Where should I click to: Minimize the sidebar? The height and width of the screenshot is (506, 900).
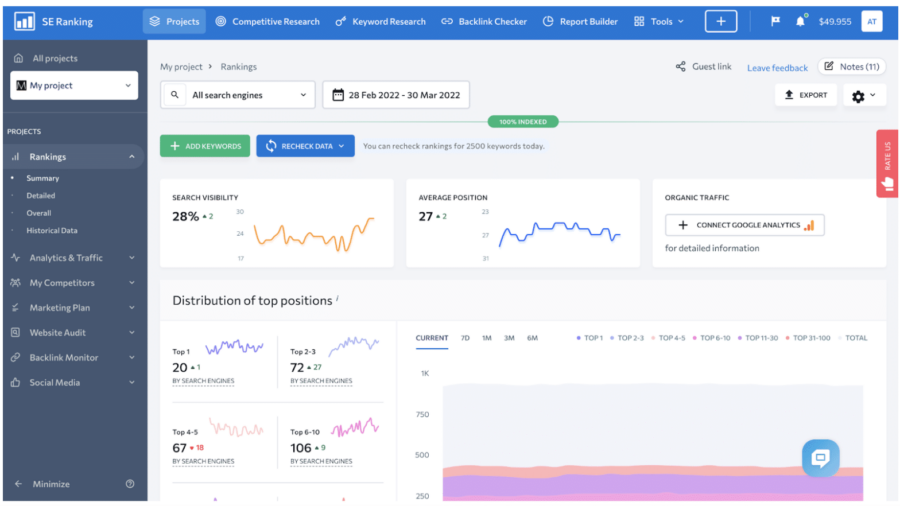[42, 484]
